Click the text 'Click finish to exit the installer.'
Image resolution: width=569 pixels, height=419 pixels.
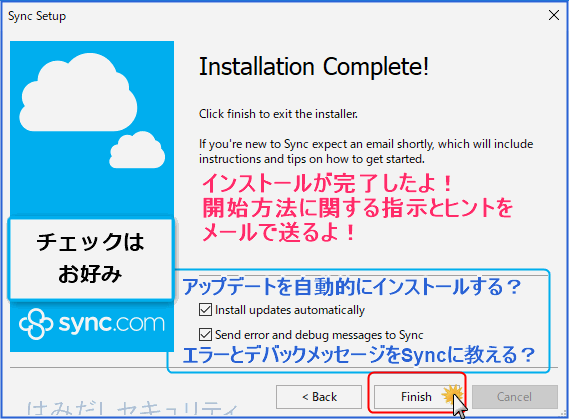coord(278,114)
